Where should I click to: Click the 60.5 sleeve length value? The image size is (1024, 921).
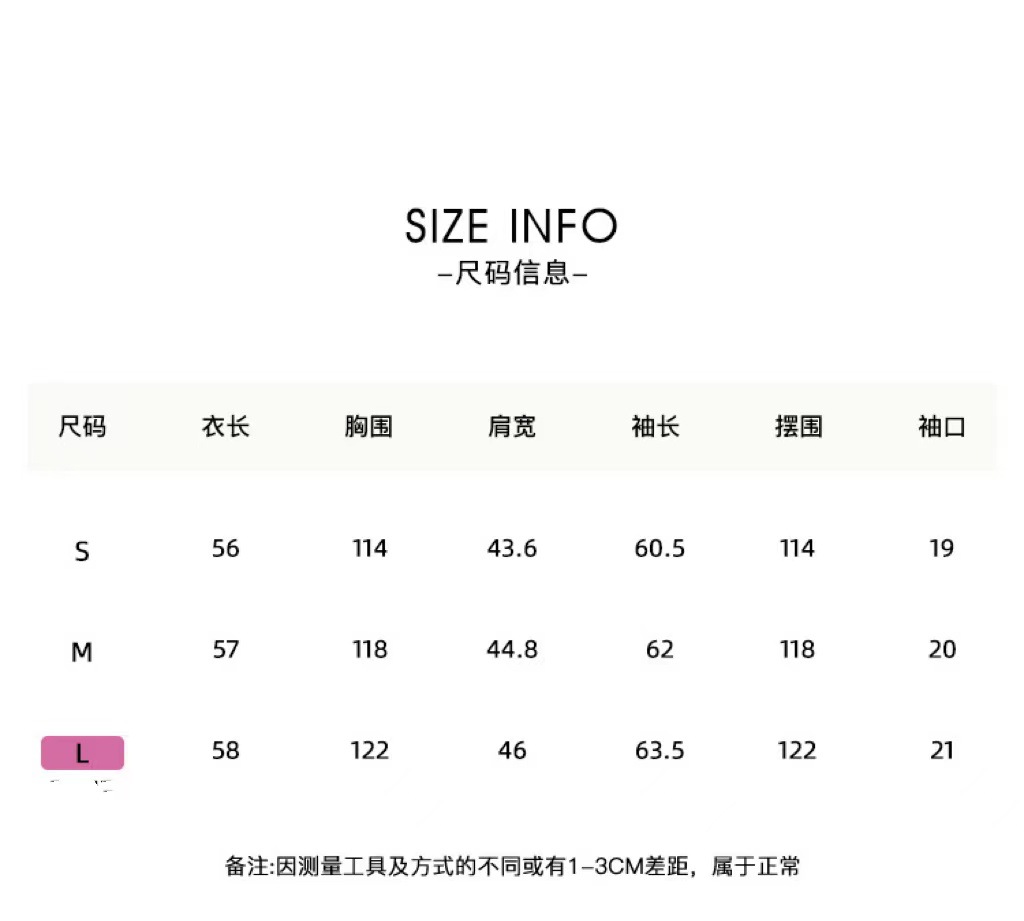coord(660,548)
